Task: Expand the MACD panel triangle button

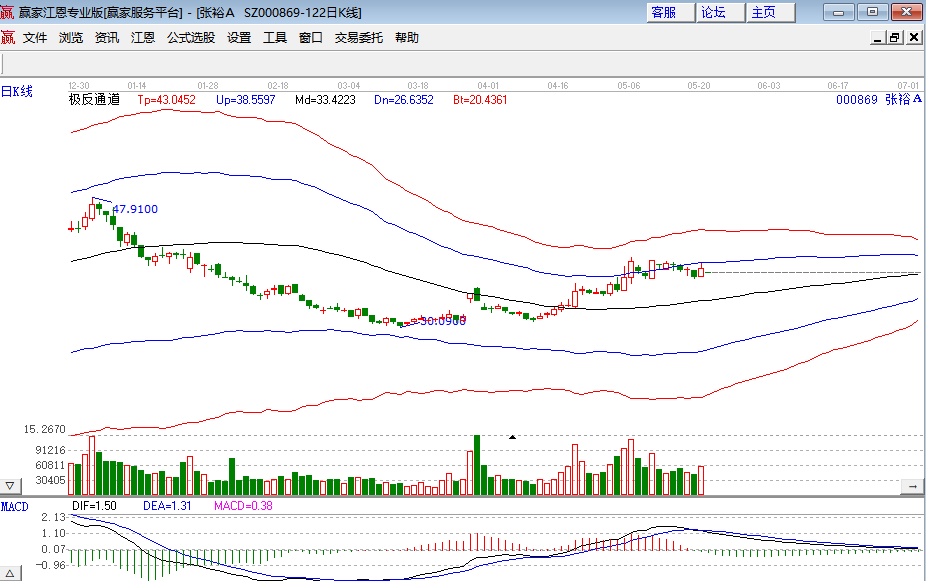Action: pos(9,572)
